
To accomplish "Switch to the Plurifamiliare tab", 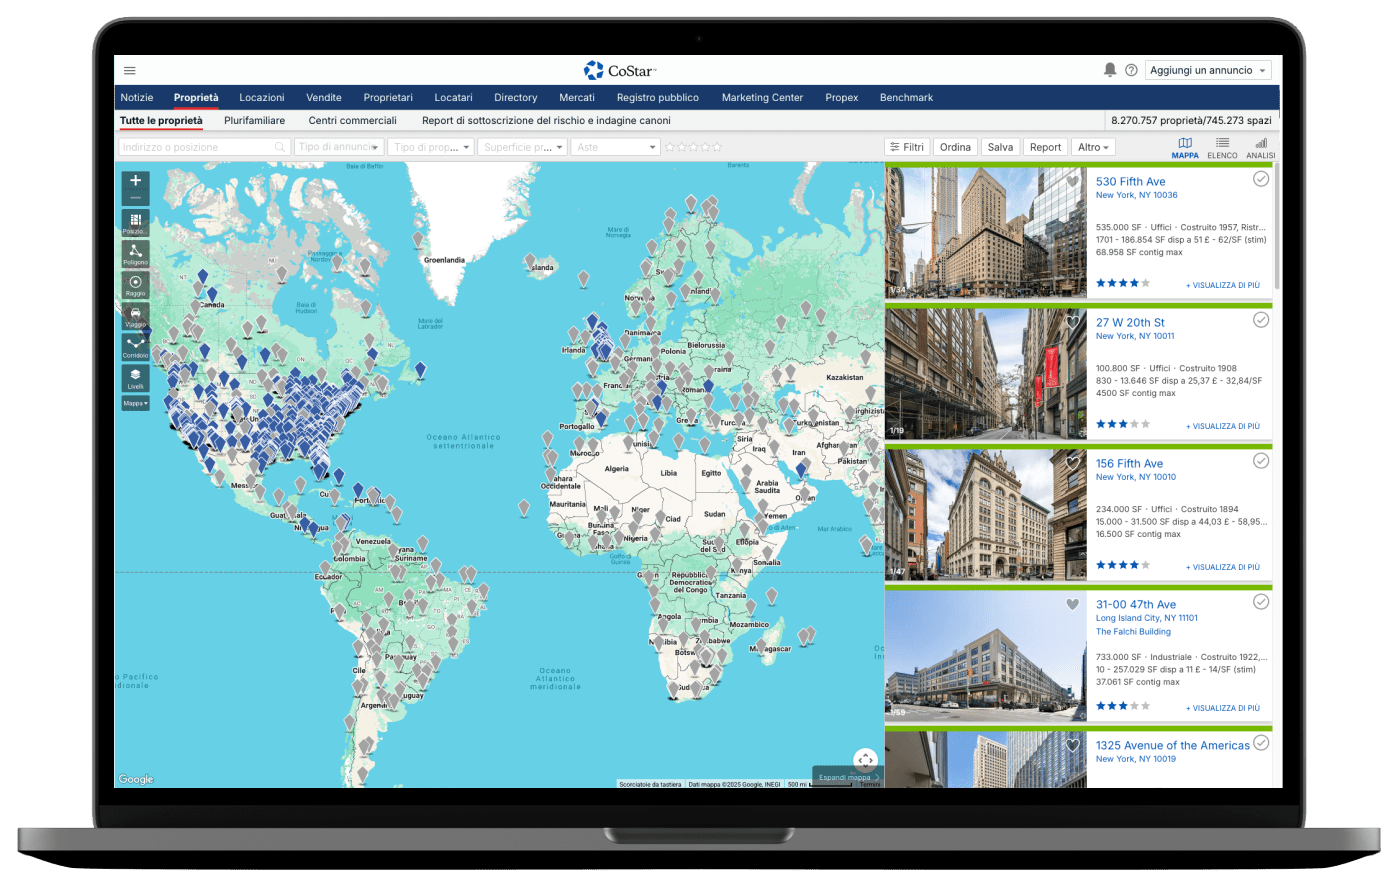I will (254, 121).
